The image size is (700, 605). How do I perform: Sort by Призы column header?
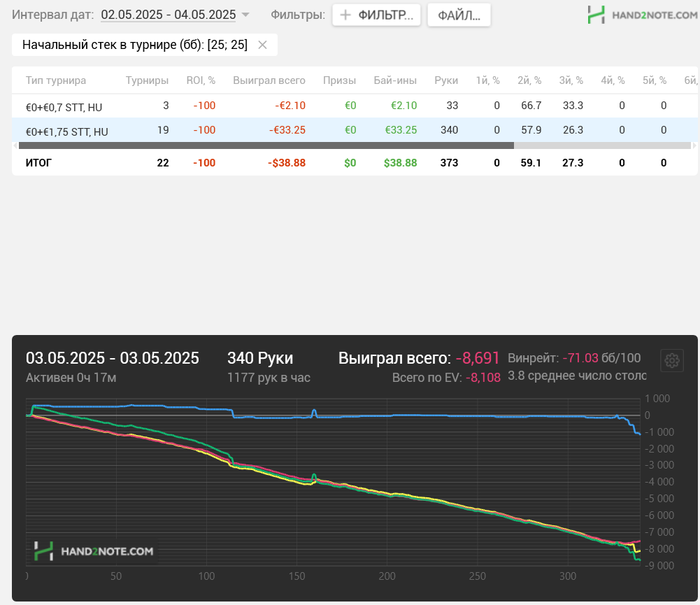pyautogui.click(x=339, y=80)
